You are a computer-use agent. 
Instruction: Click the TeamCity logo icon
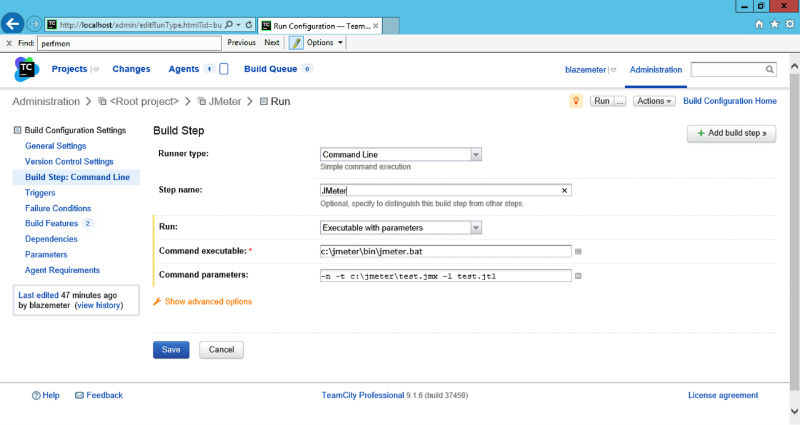(x=27, y=69)
